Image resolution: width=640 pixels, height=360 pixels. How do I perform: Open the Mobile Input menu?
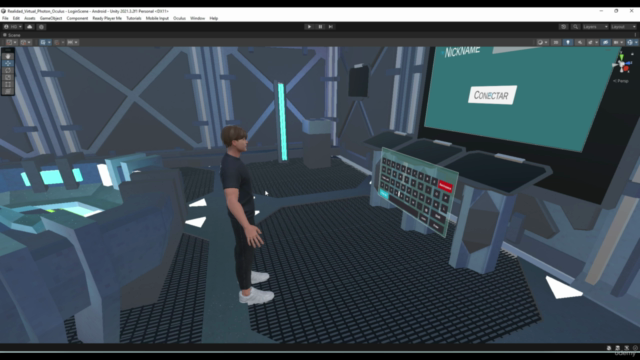coord(157,18)
